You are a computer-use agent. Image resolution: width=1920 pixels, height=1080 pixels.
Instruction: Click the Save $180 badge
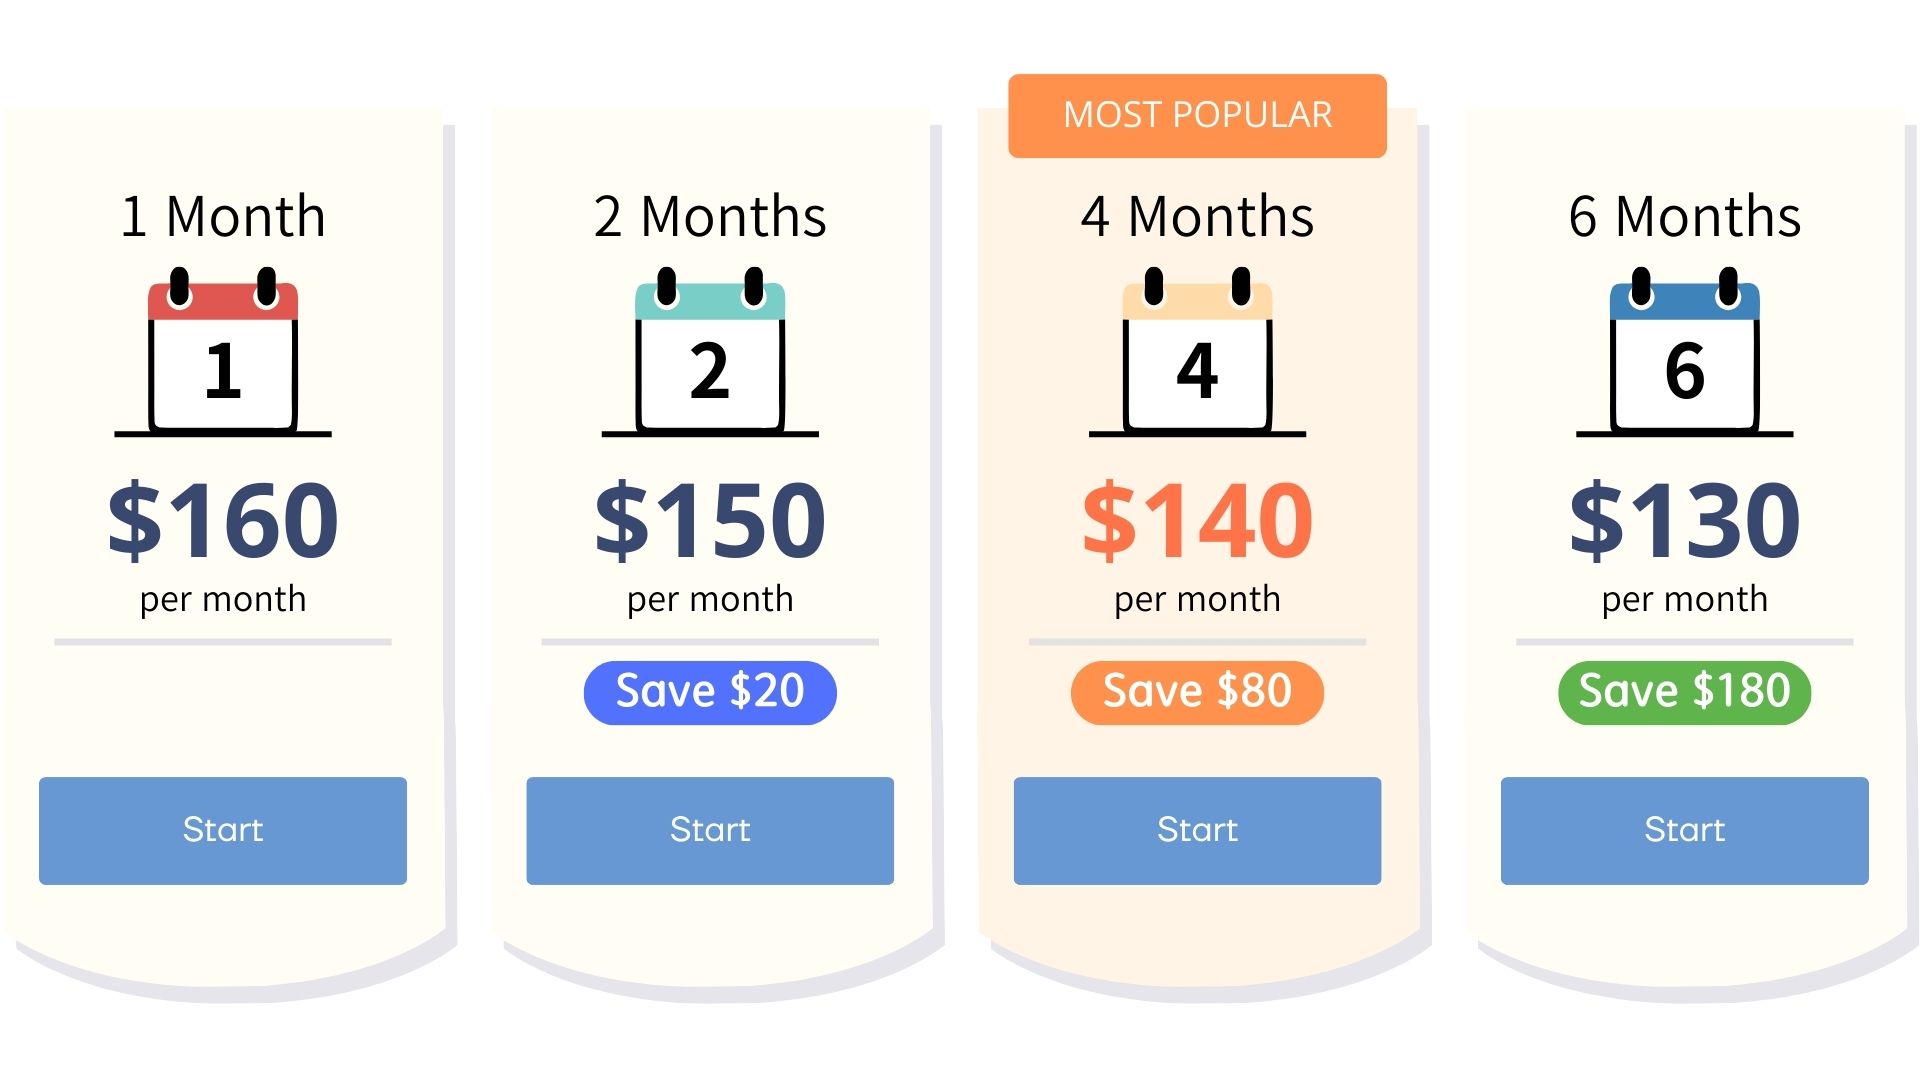coord(1684,692)
